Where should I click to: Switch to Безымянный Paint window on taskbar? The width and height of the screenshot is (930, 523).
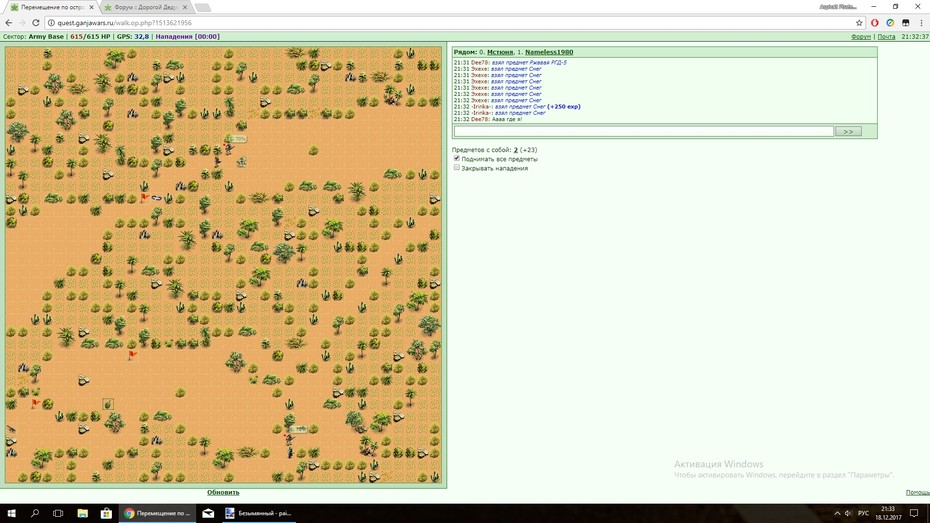[x=258, y=513]
